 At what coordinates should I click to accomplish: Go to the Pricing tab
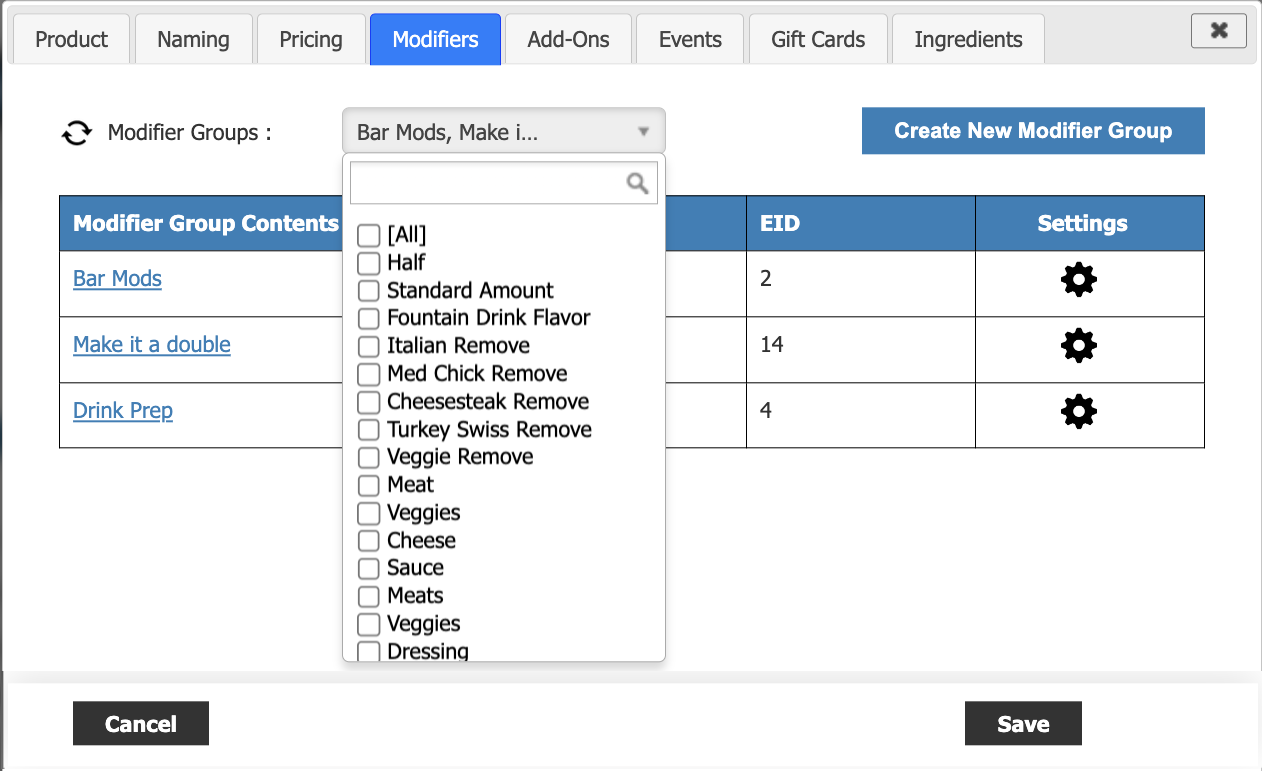[x=311, y=40]
